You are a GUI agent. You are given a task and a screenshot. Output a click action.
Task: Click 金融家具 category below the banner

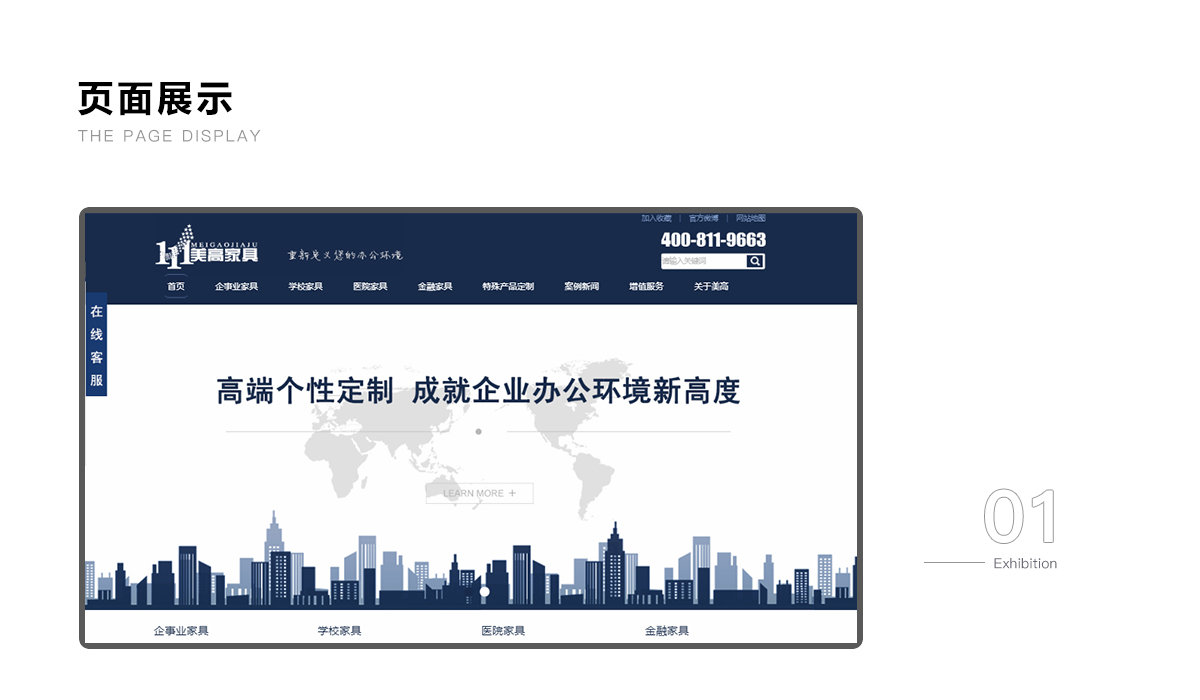(667, 631)
